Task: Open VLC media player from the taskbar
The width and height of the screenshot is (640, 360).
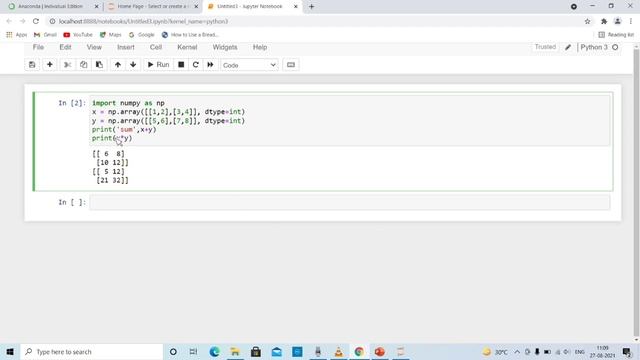Action: click(338, 351)
